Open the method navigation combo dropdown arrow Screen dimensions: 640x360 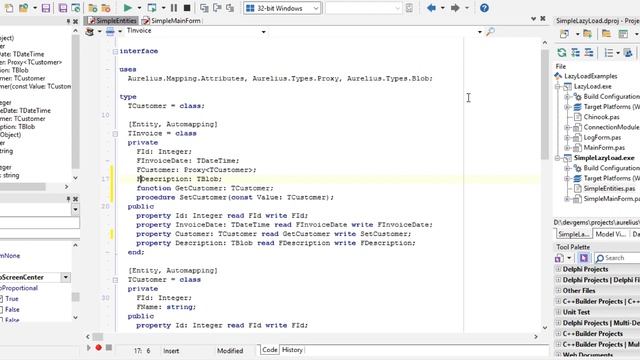(x=480, y=31)
